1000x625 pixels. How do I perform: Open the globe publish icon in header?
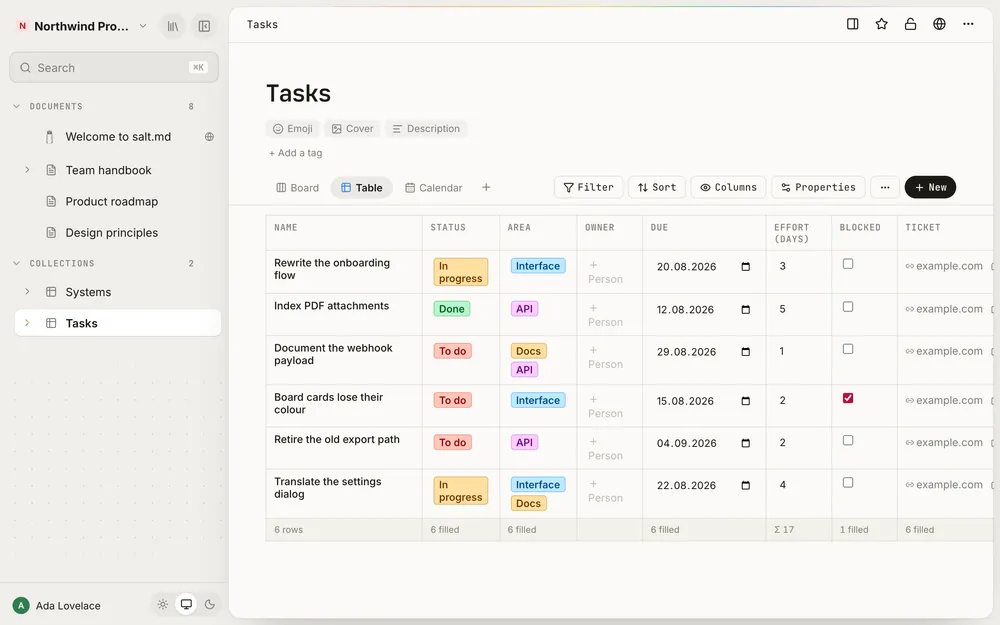point(939,24)
